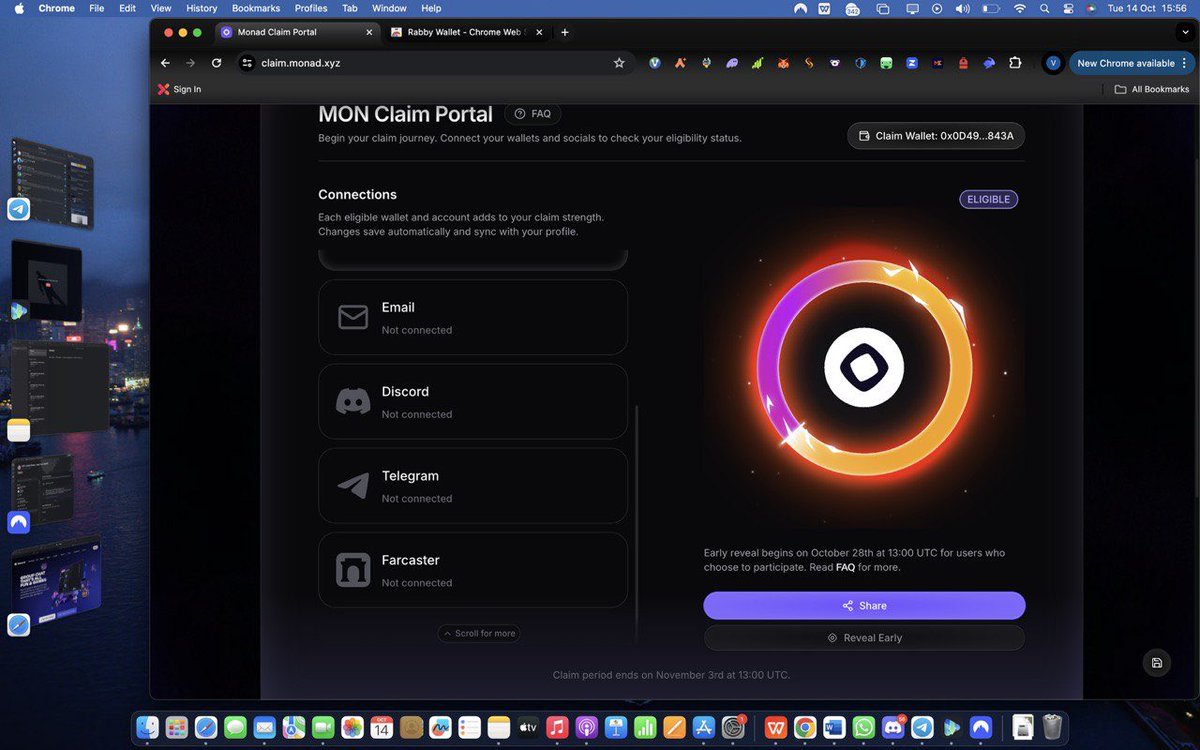This screenshot has height=750, width=1200.
Task: Open Wi-Fi status in menu bar
Action: click(x=1019, y=8)
